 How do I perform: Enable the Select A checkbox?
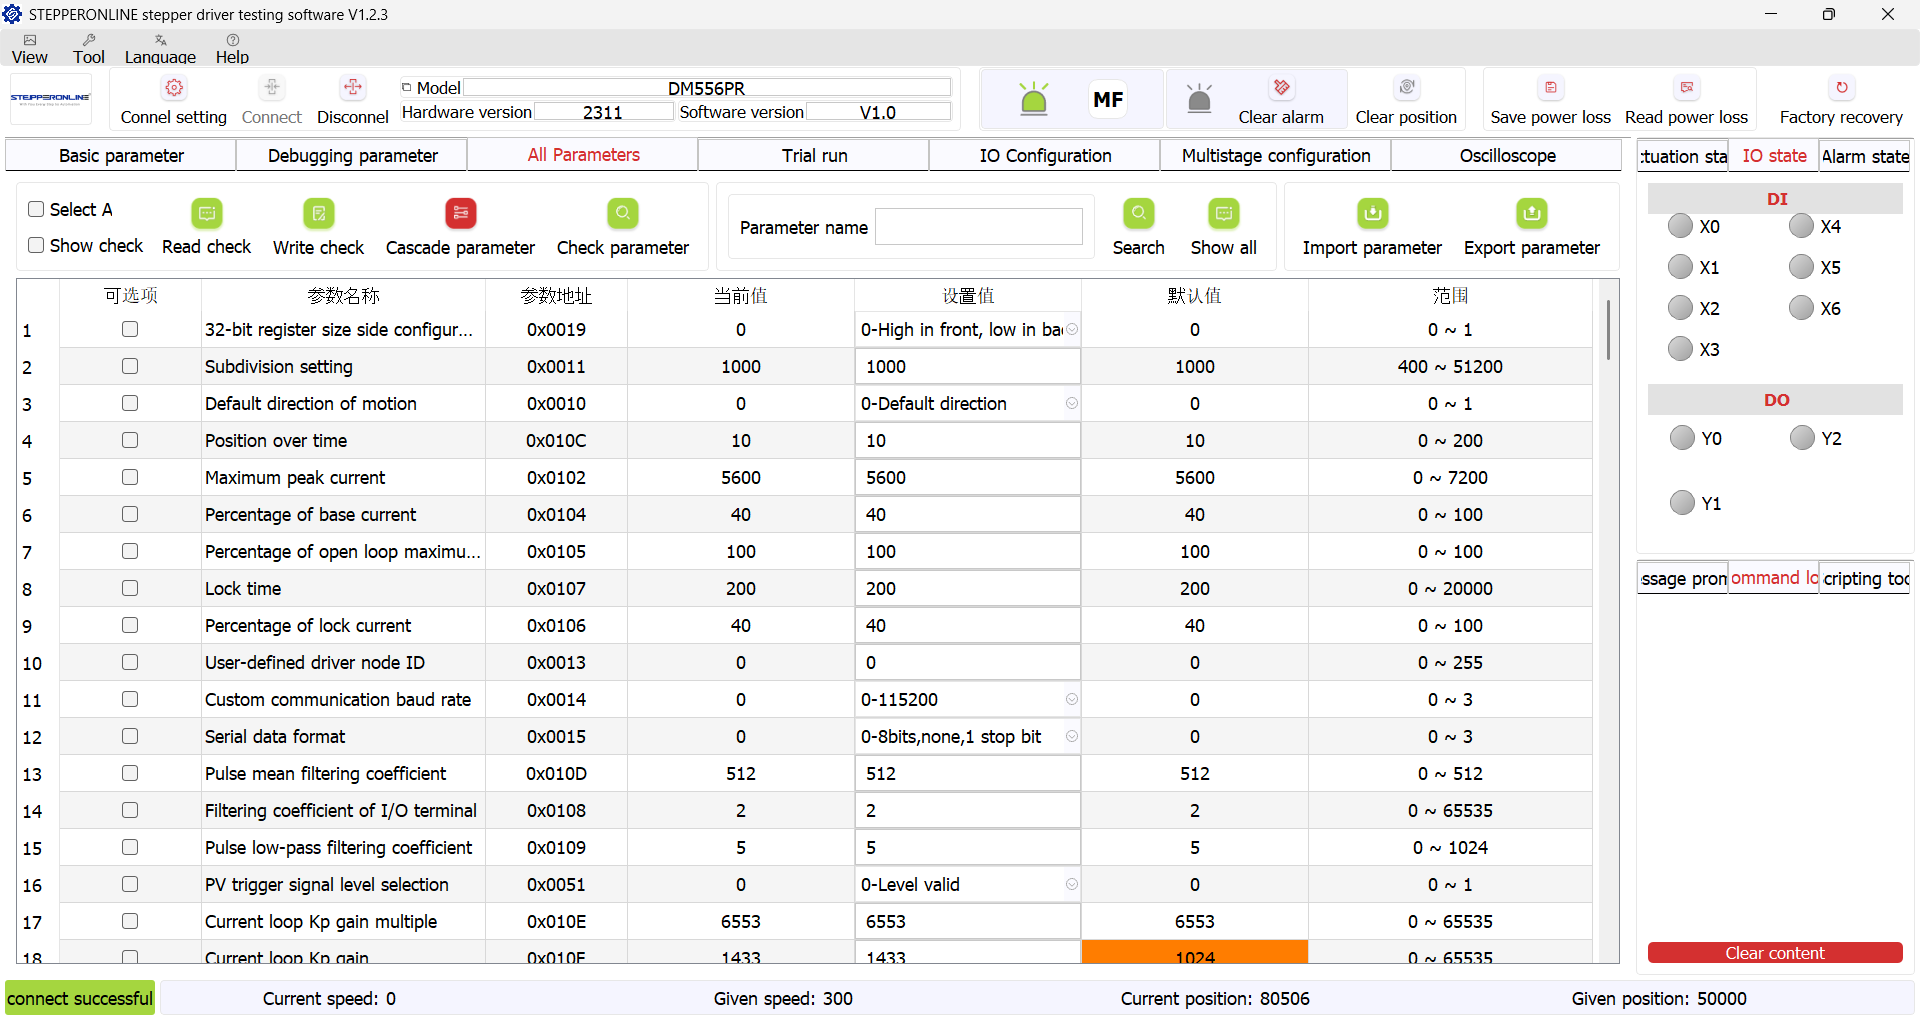[37, 209]
